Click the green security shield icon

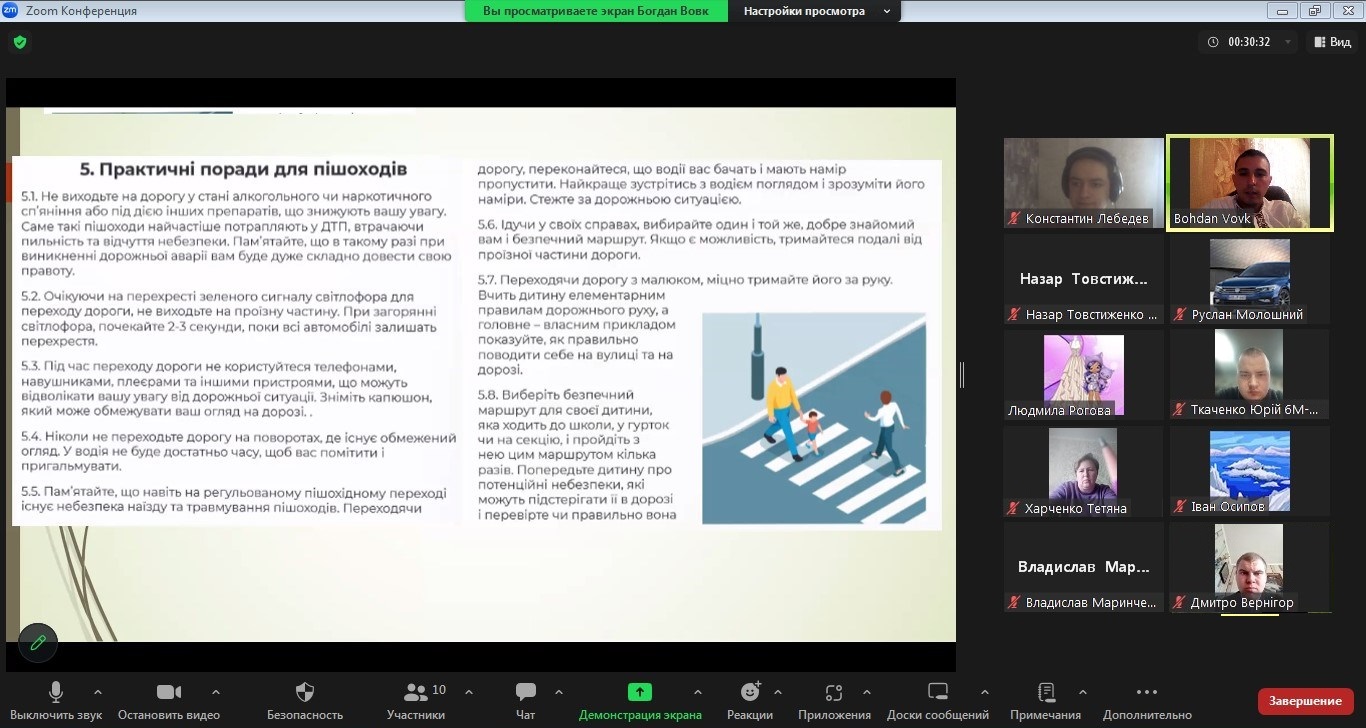pos(19,42)
